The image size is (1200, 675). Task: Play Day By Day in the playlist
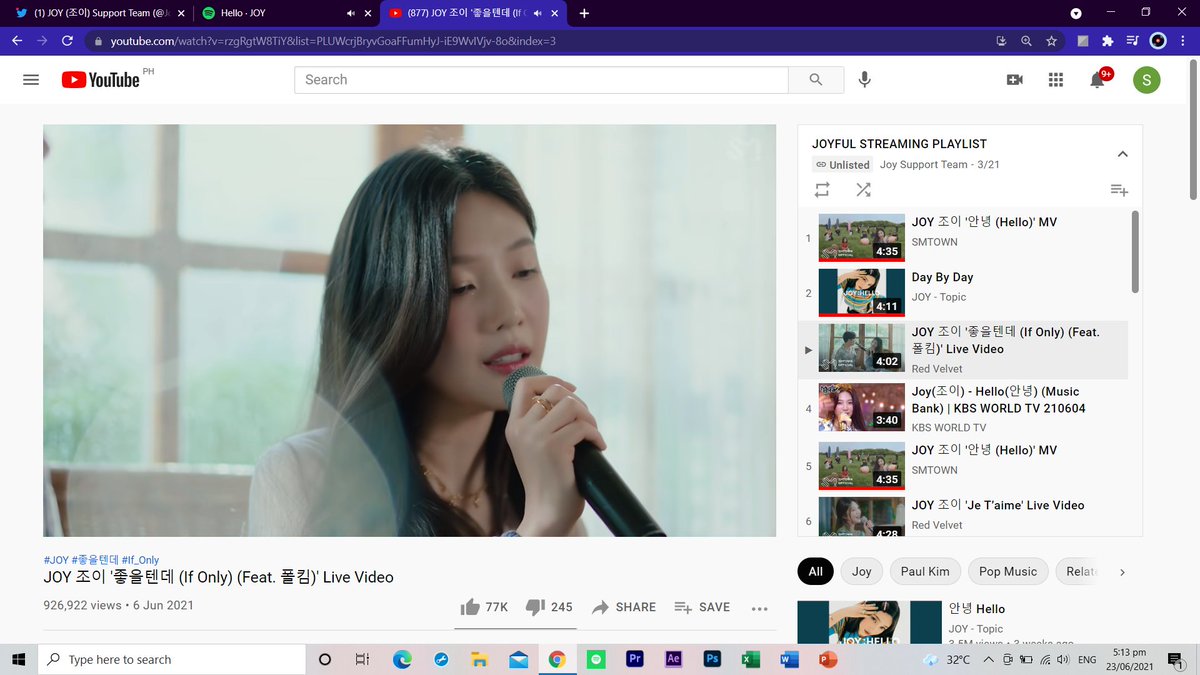[963, 292]
